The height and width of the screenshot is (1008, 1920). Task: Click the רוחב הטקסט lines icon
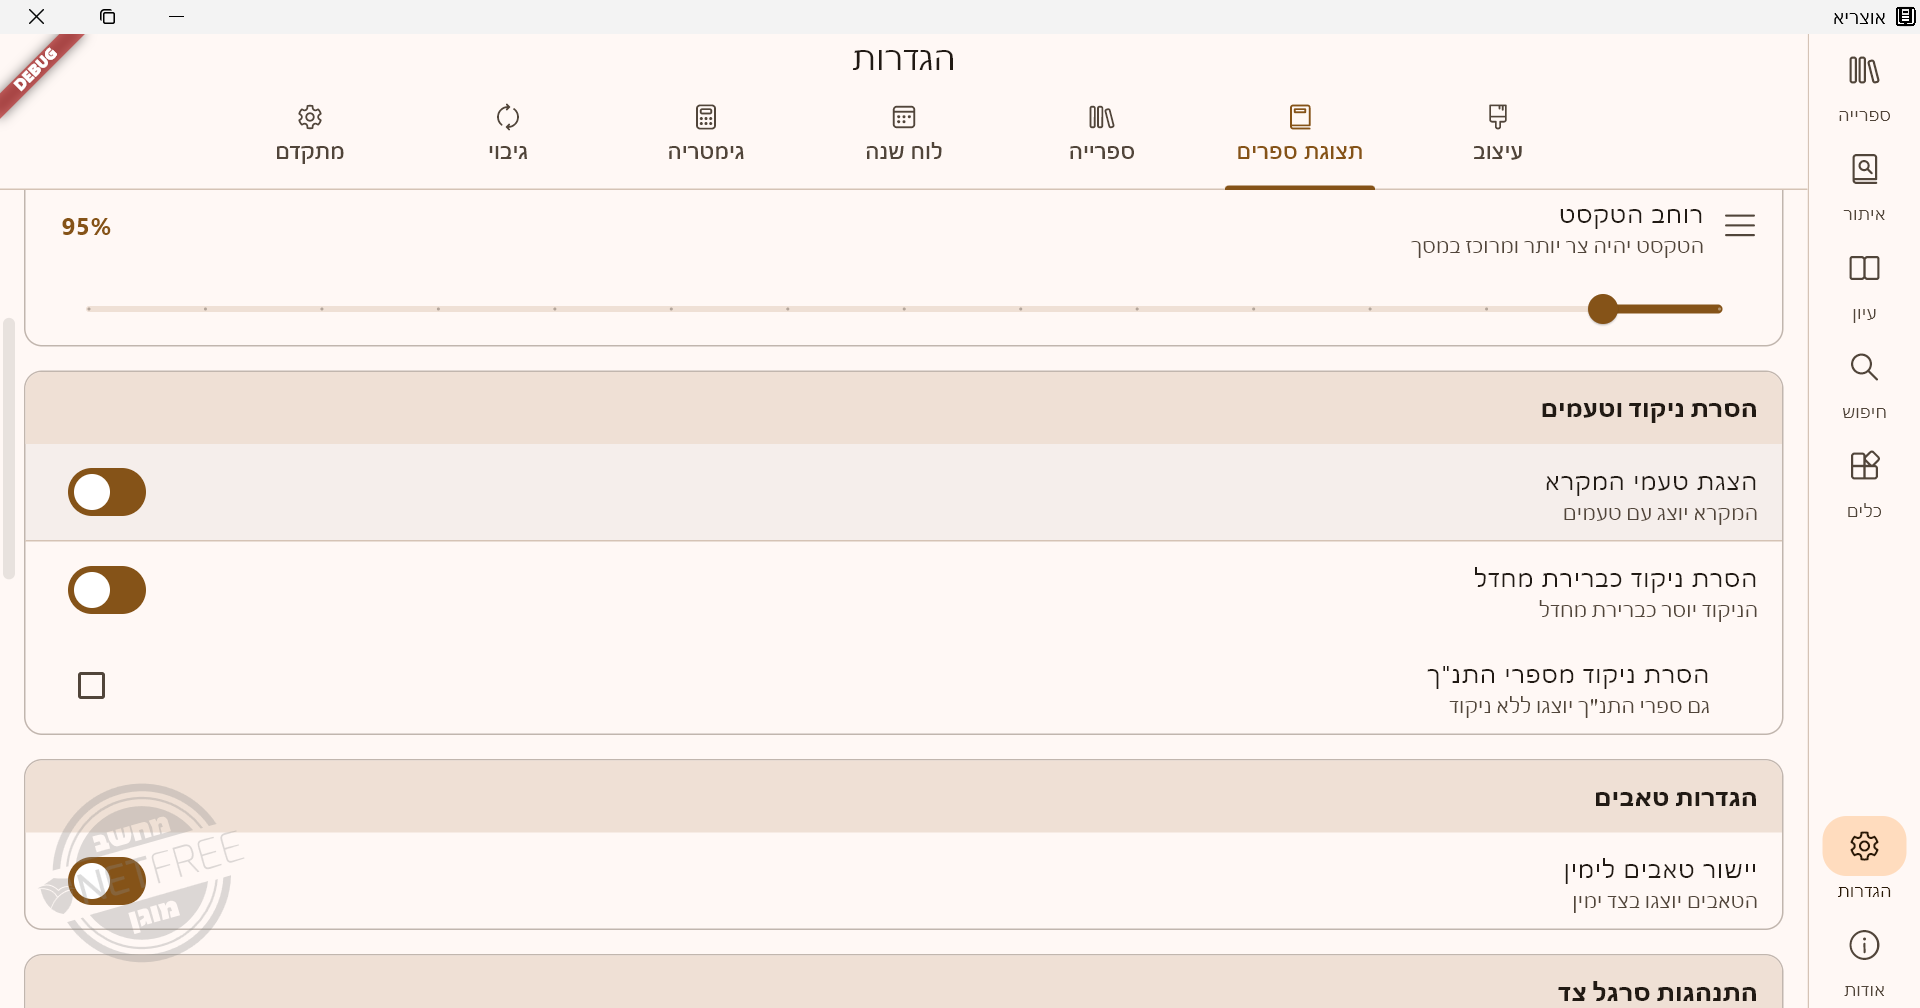click(x=1739, y=226)
